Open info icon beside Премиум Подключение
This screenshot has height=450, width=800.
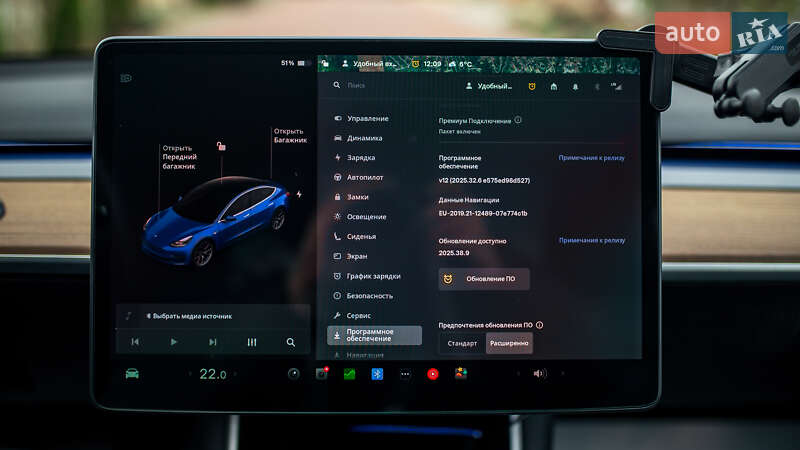pyautogui.click(x=518, y=120)
